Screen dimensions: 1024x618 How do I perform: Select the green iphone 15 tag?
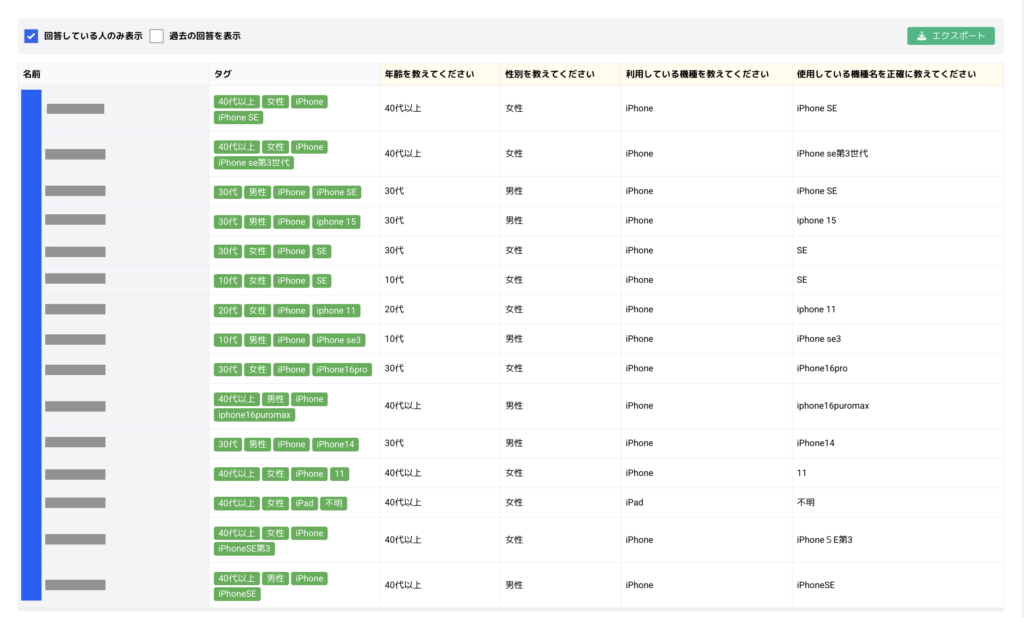coord(336,222)
